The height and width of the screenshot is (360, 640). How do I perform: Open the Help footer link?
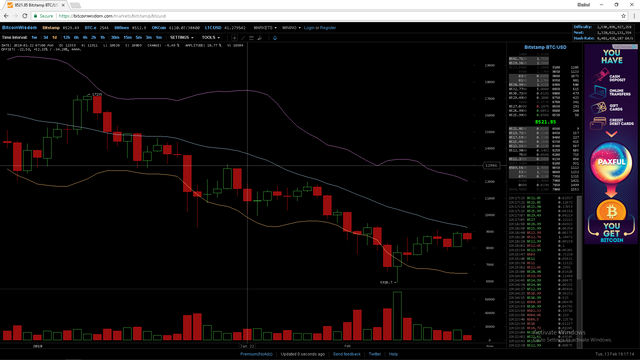(393, 354)
